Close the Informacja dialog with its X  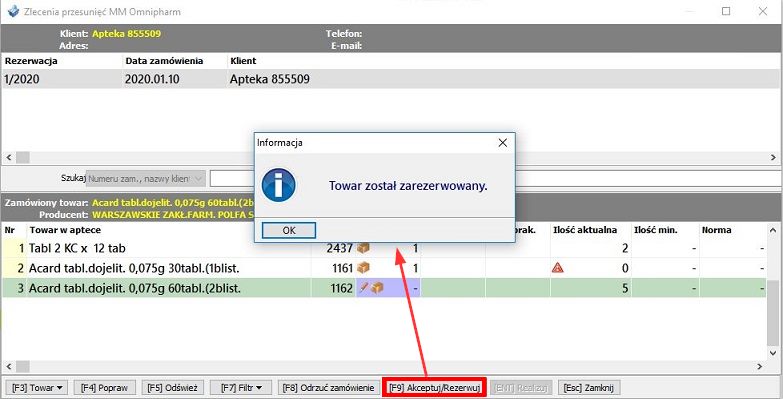[503, 143]
